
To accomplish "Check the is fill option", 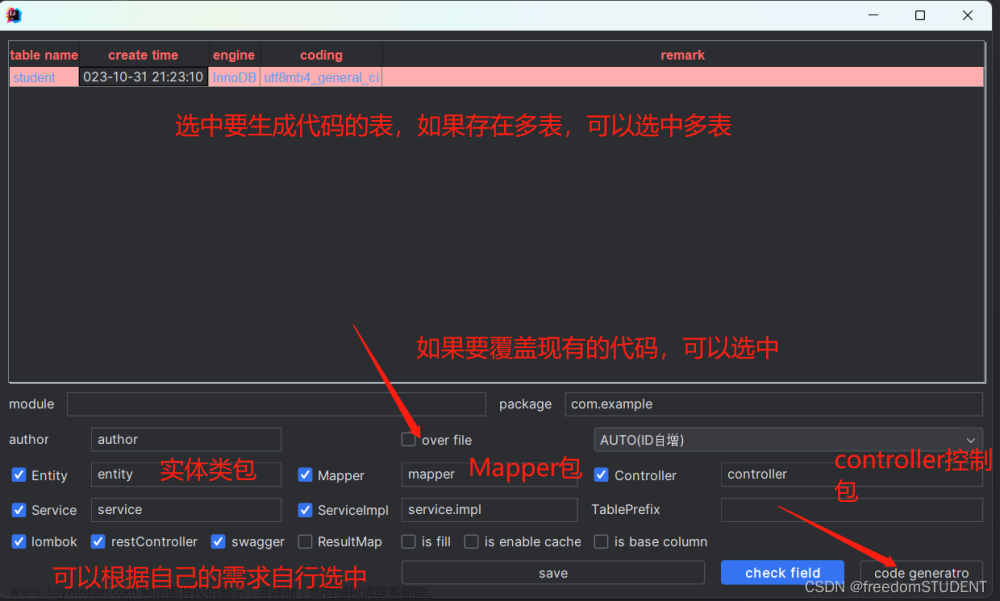I will (x=408, y=542).
